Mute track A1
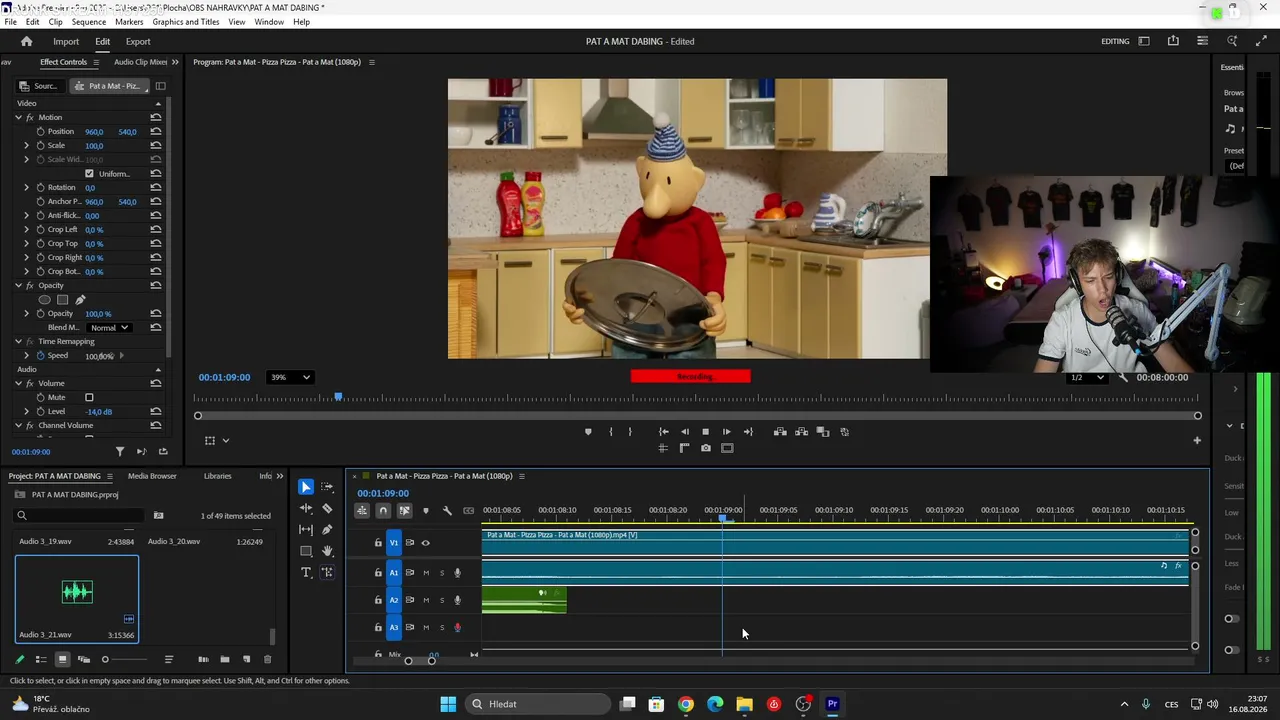This screenshot has width=1280, height=720. pos(426,573)
